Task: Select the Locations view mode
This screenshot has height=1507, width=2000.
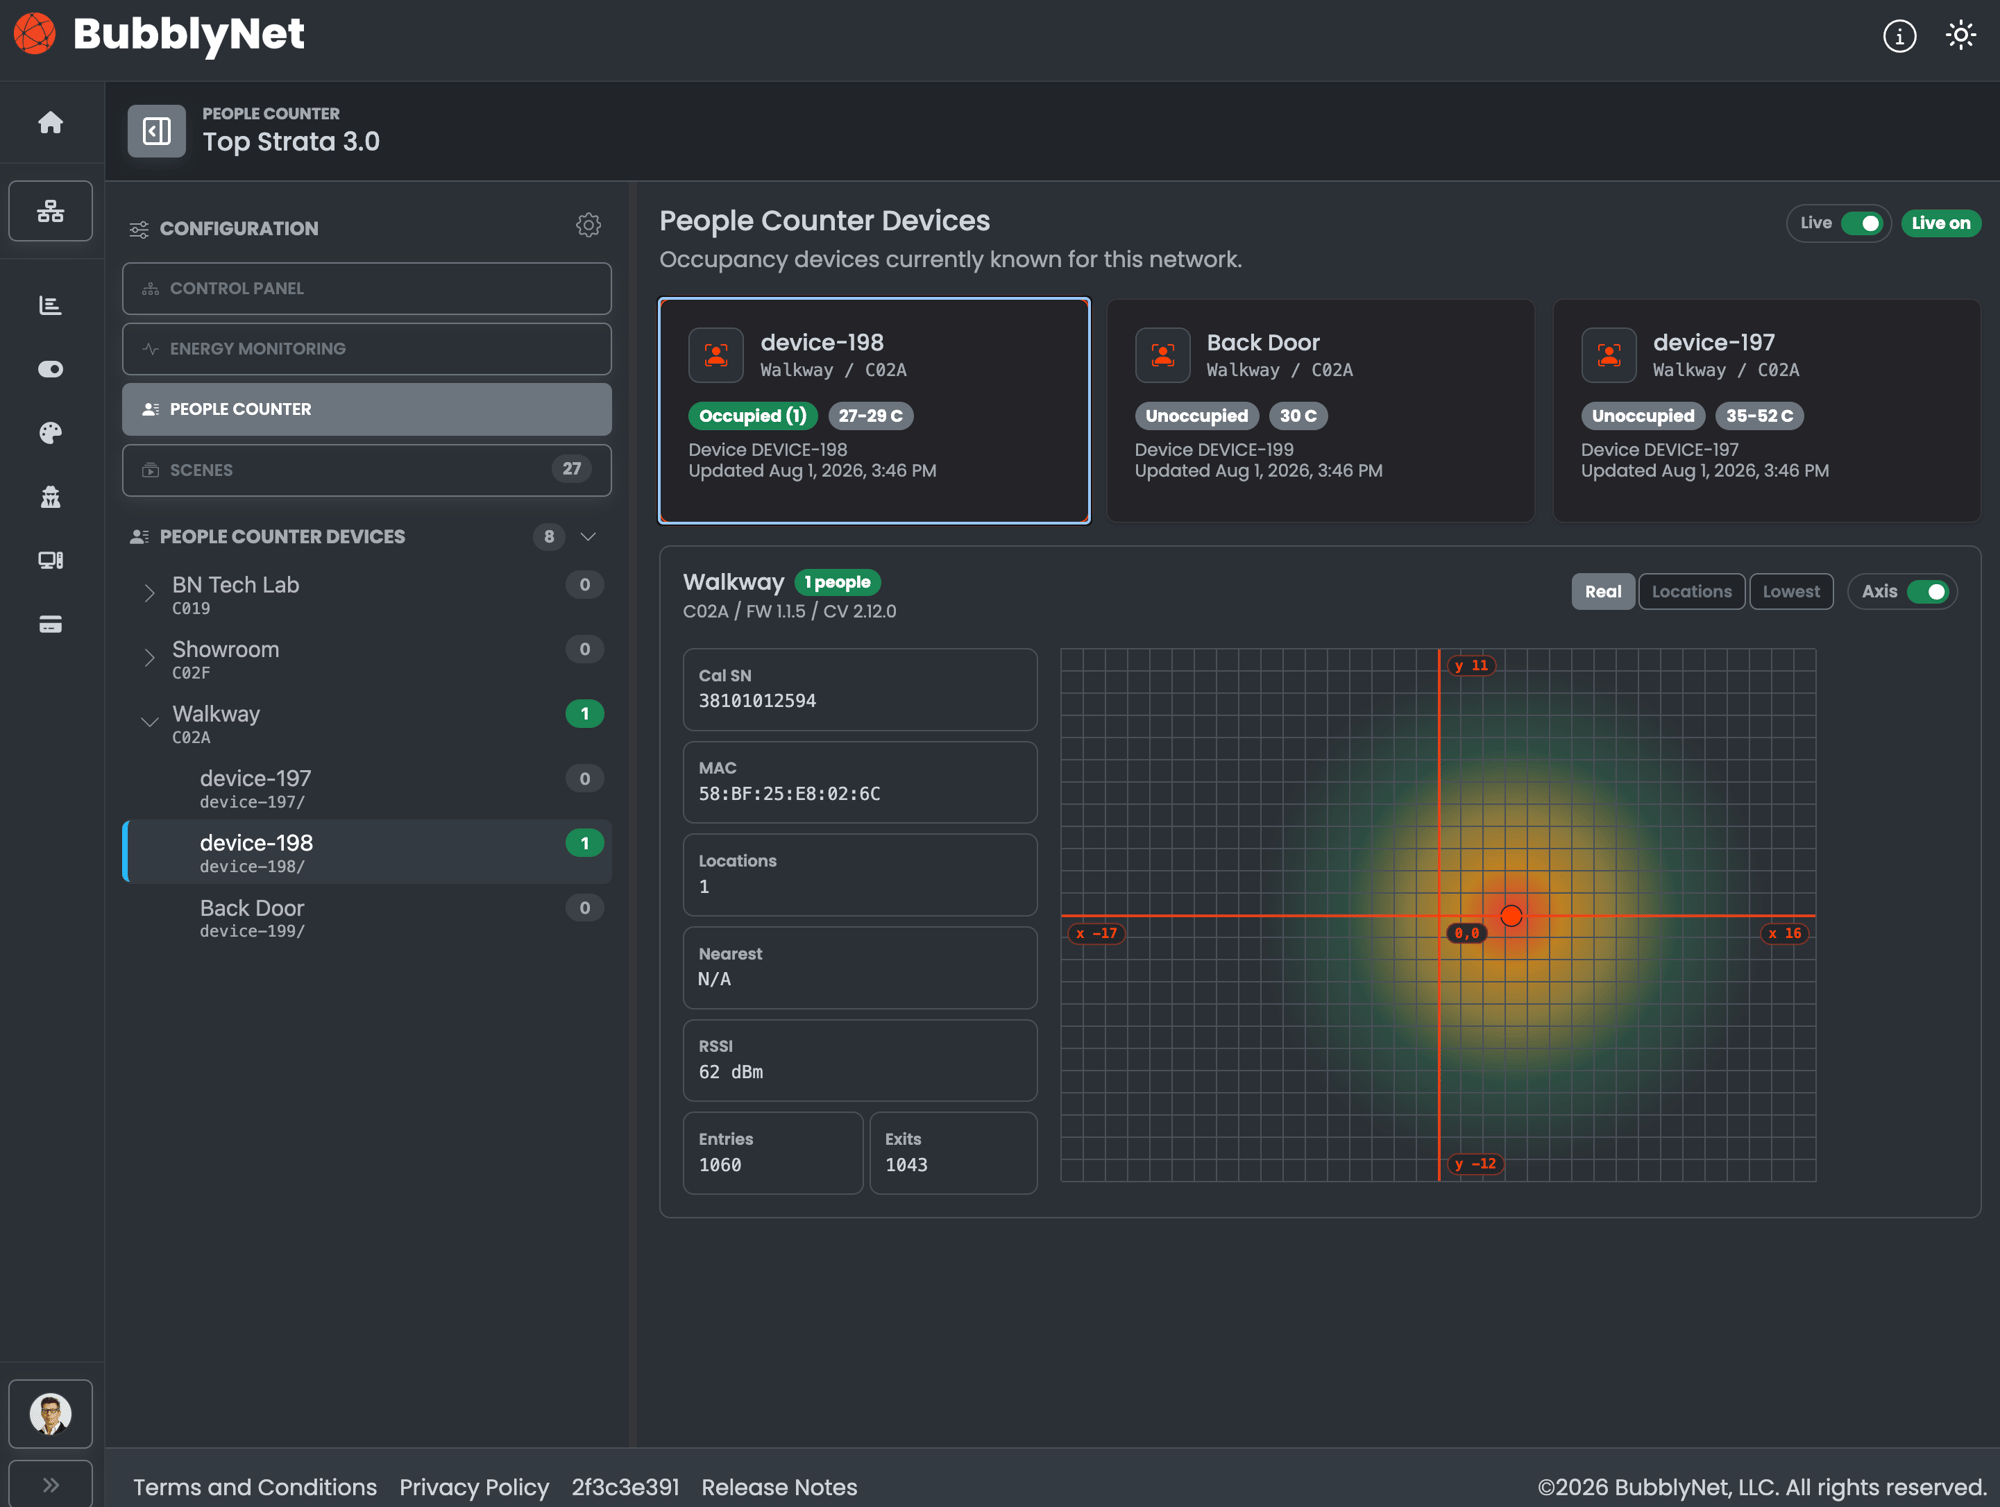Action: click(1691, 592)
